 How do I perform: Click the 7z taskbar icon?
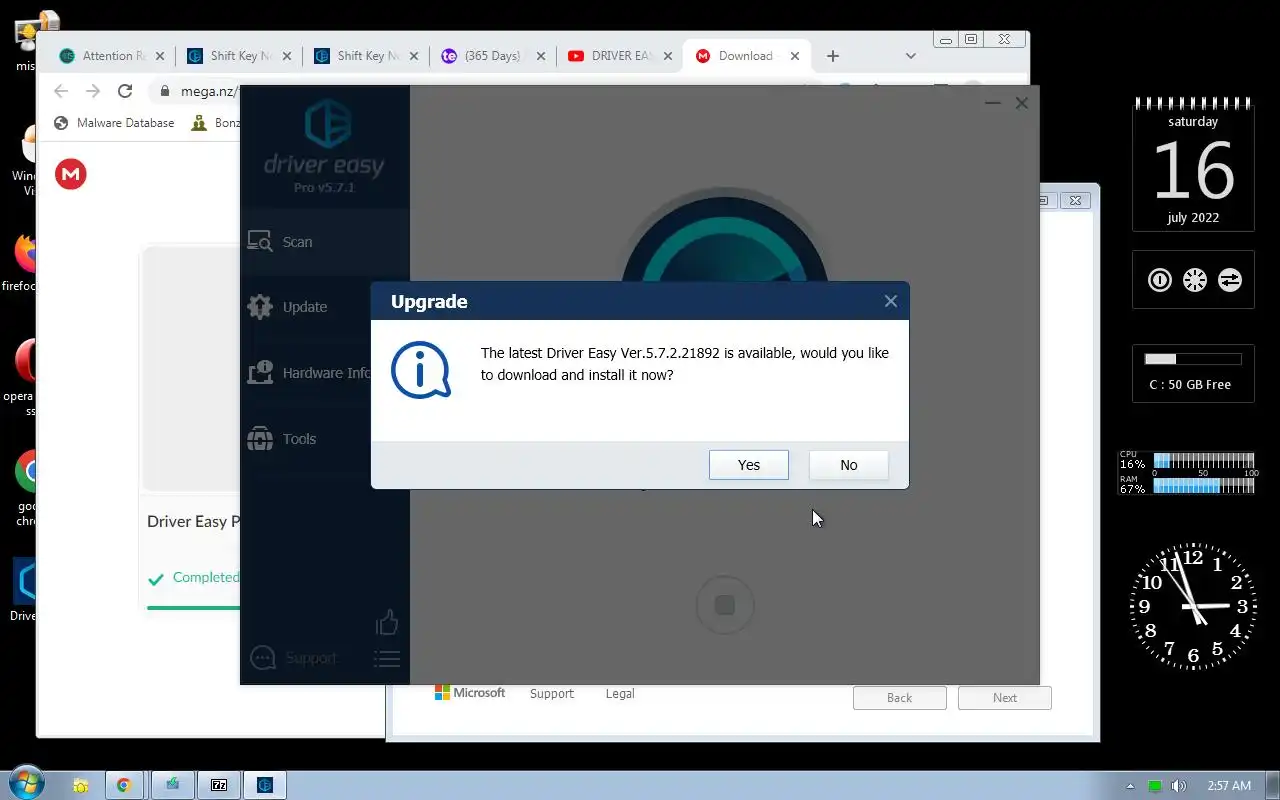coord(219,785)
